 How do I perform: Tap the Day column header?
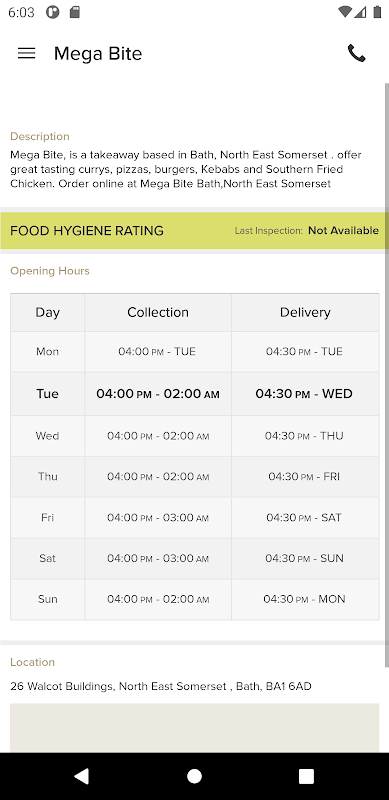pyautogui.click(x=47, y=312)
